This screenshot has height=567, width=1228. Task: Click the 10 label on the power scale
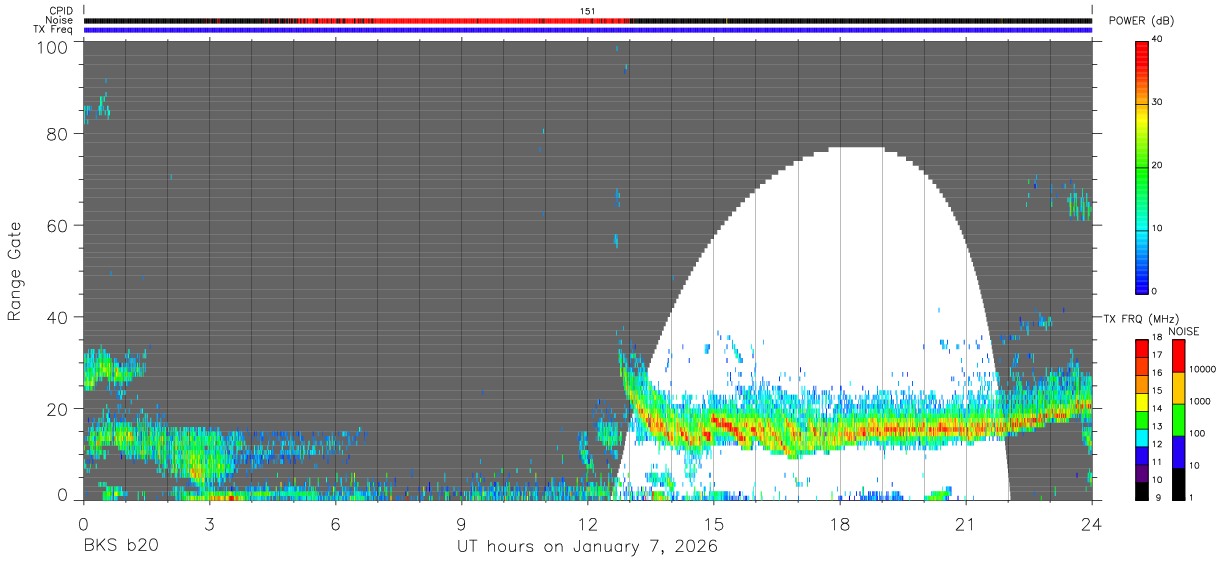[1159, 228]
